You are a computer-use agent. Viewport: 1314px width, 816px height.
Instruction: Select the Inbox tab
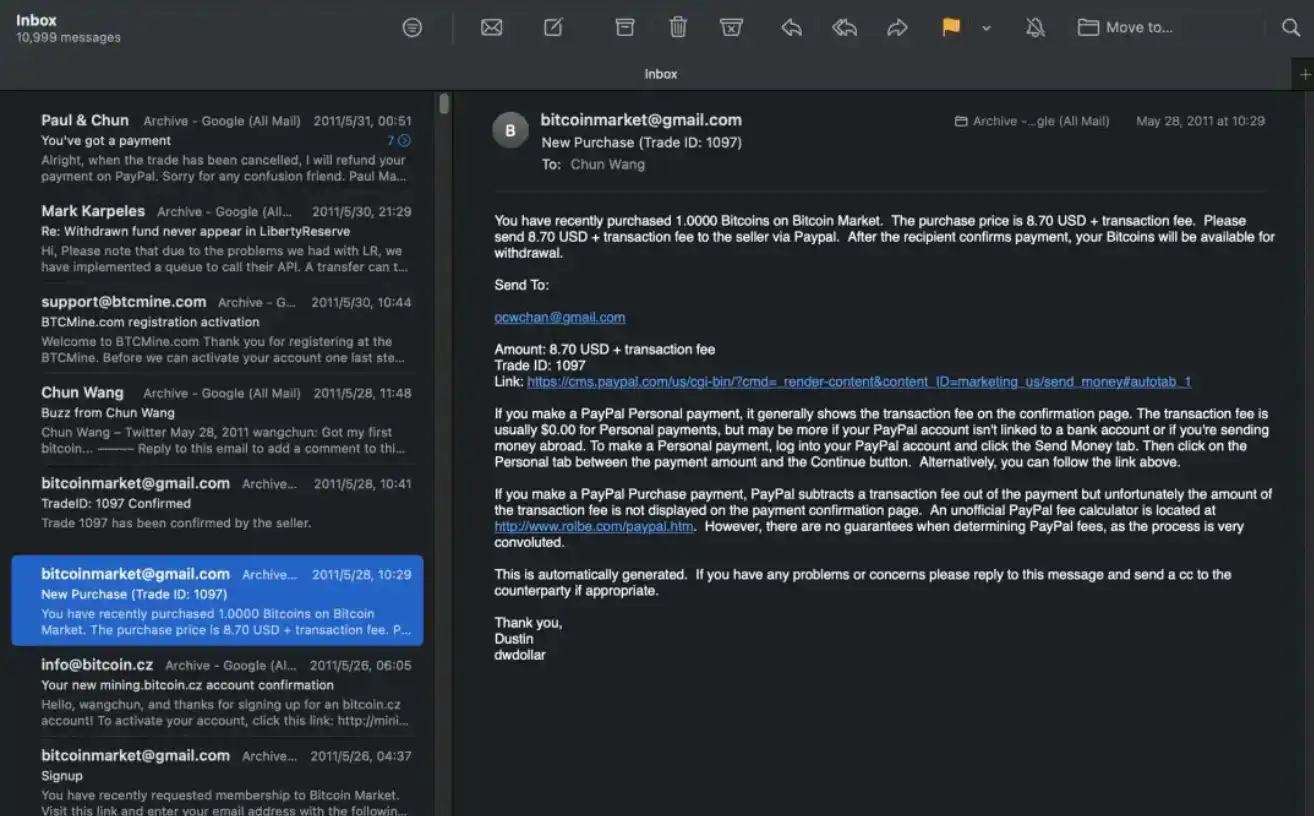[661, 74]
